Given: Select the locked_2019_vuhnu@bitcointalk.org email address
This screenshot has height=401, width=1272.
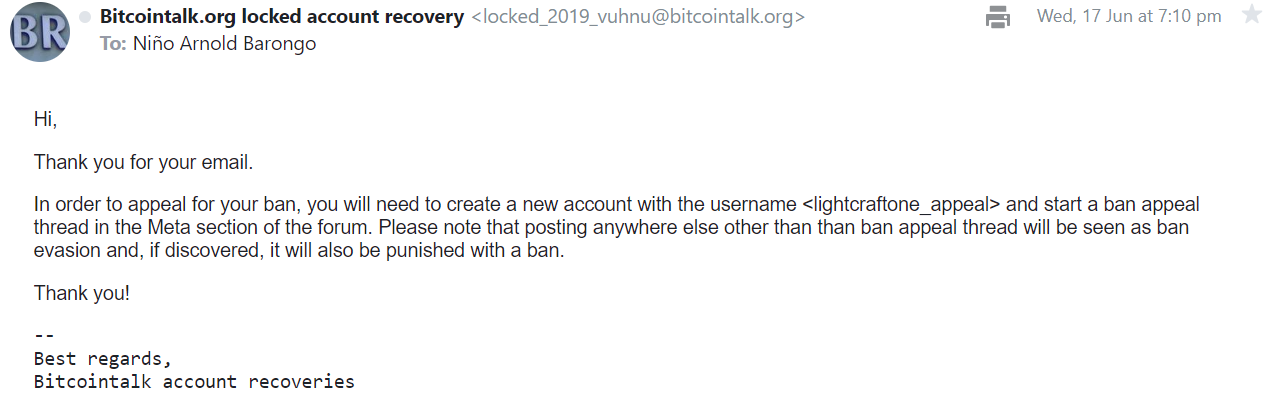Looking at the screenshot, I should [638, 17].
